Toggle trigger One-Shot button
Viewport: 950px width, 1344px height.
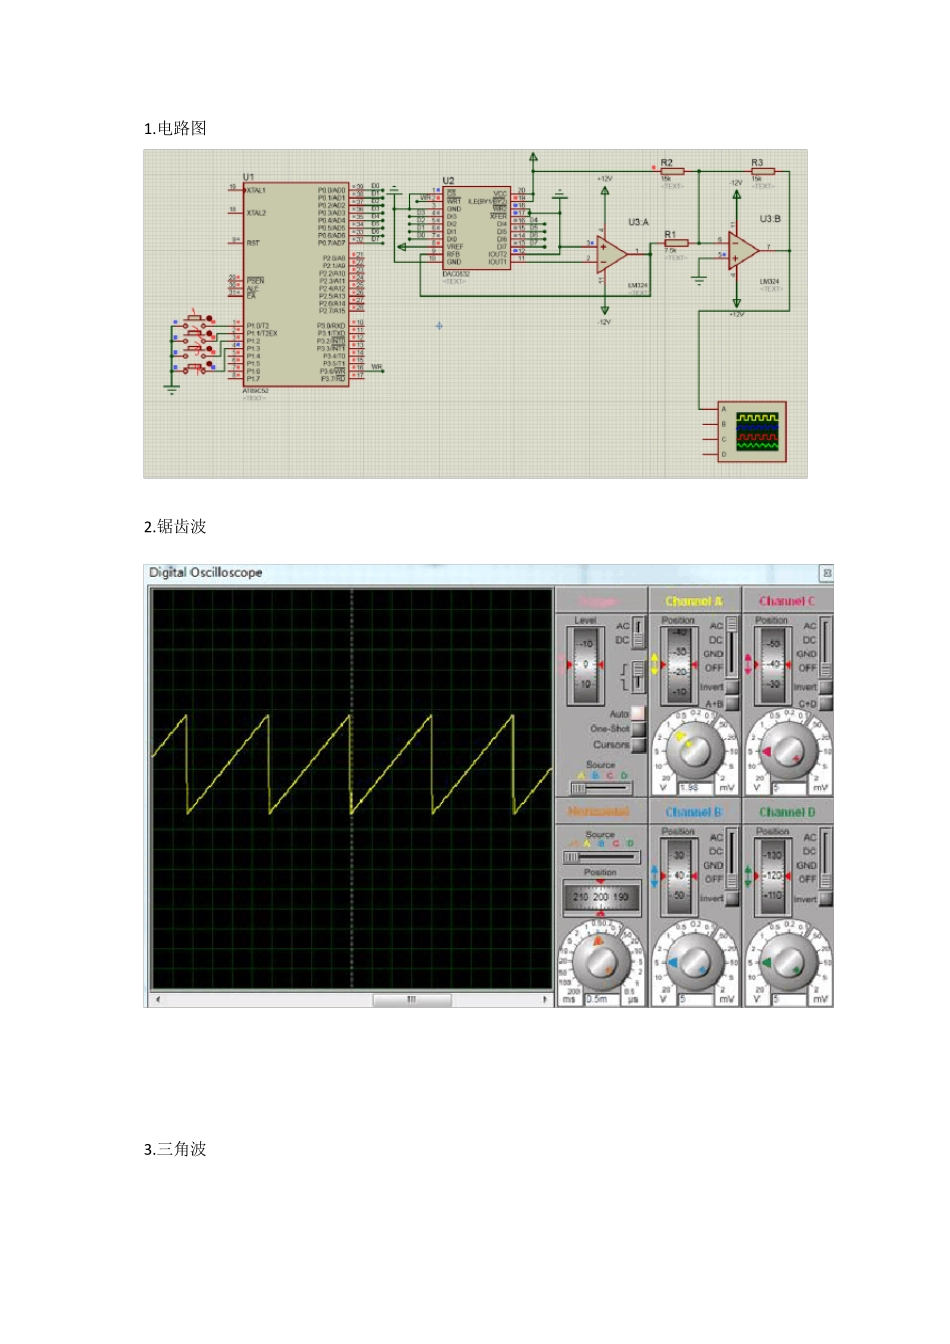point(638,729)
